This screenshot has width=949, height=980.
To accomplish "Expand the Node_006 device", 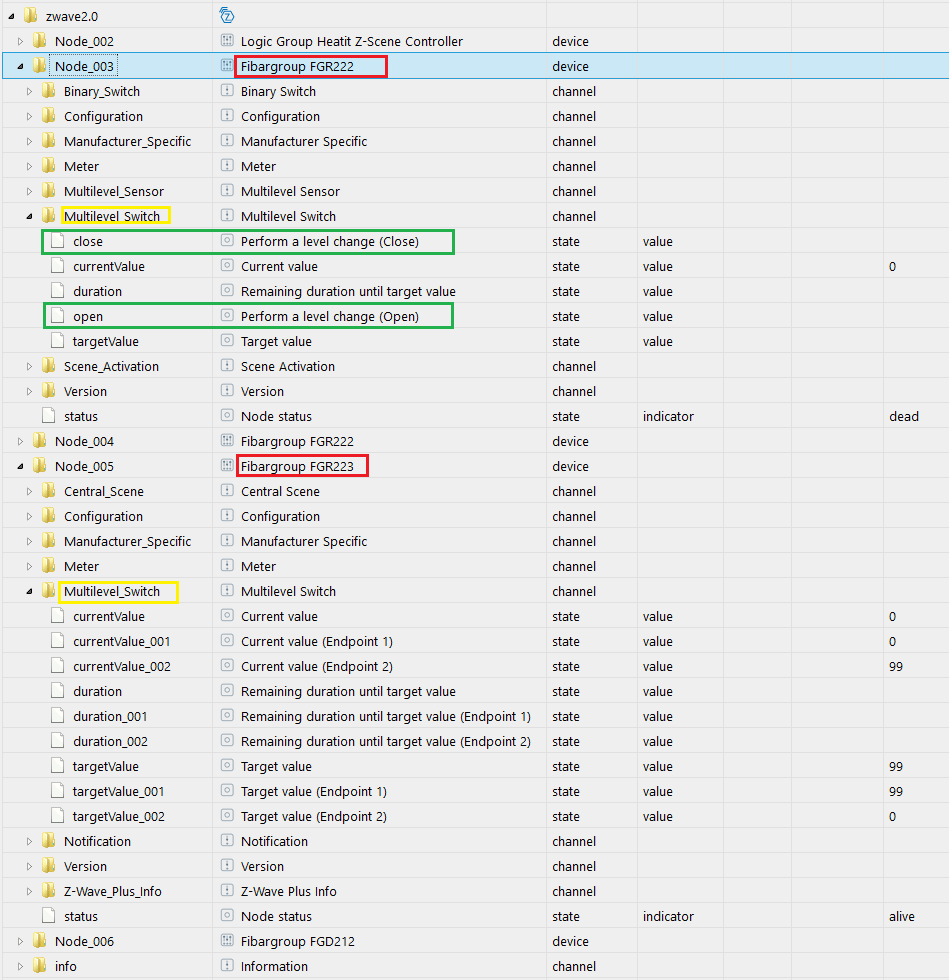I will 20,941.
